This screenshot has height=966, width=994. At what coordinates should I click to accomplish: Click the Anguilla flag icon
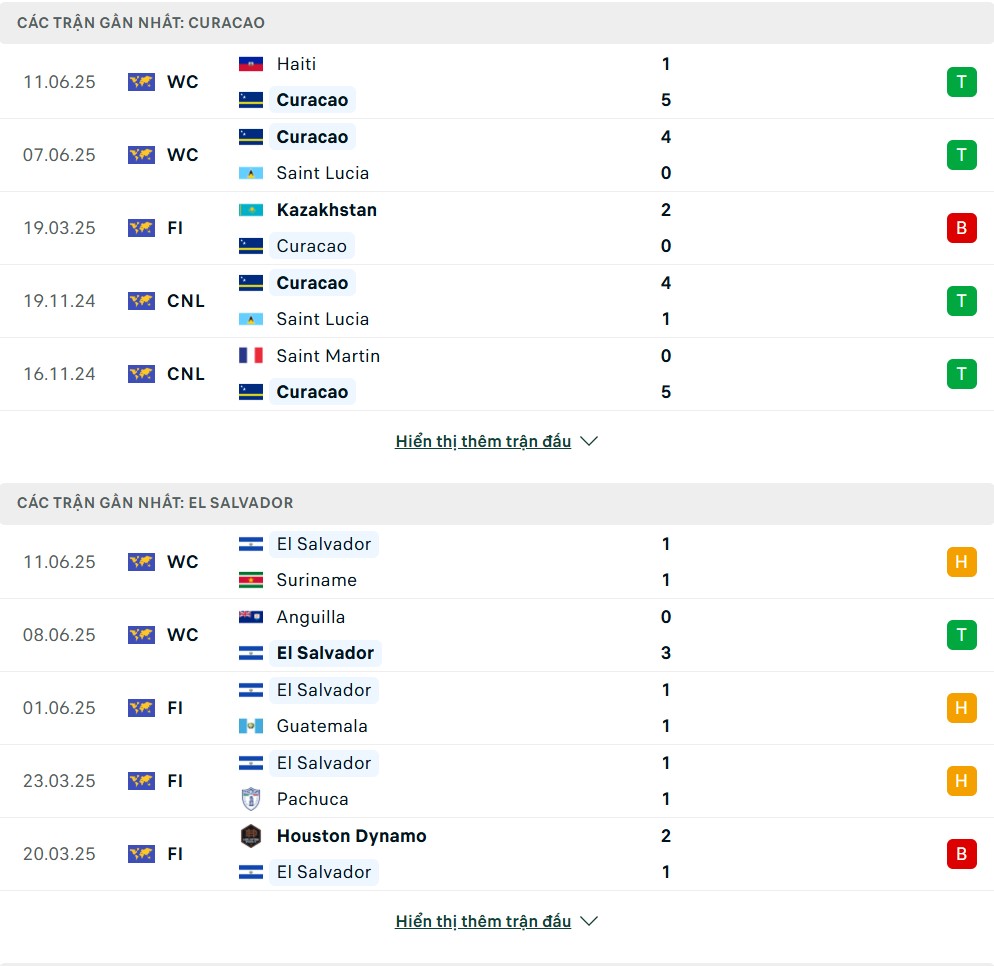pos(250,617)
